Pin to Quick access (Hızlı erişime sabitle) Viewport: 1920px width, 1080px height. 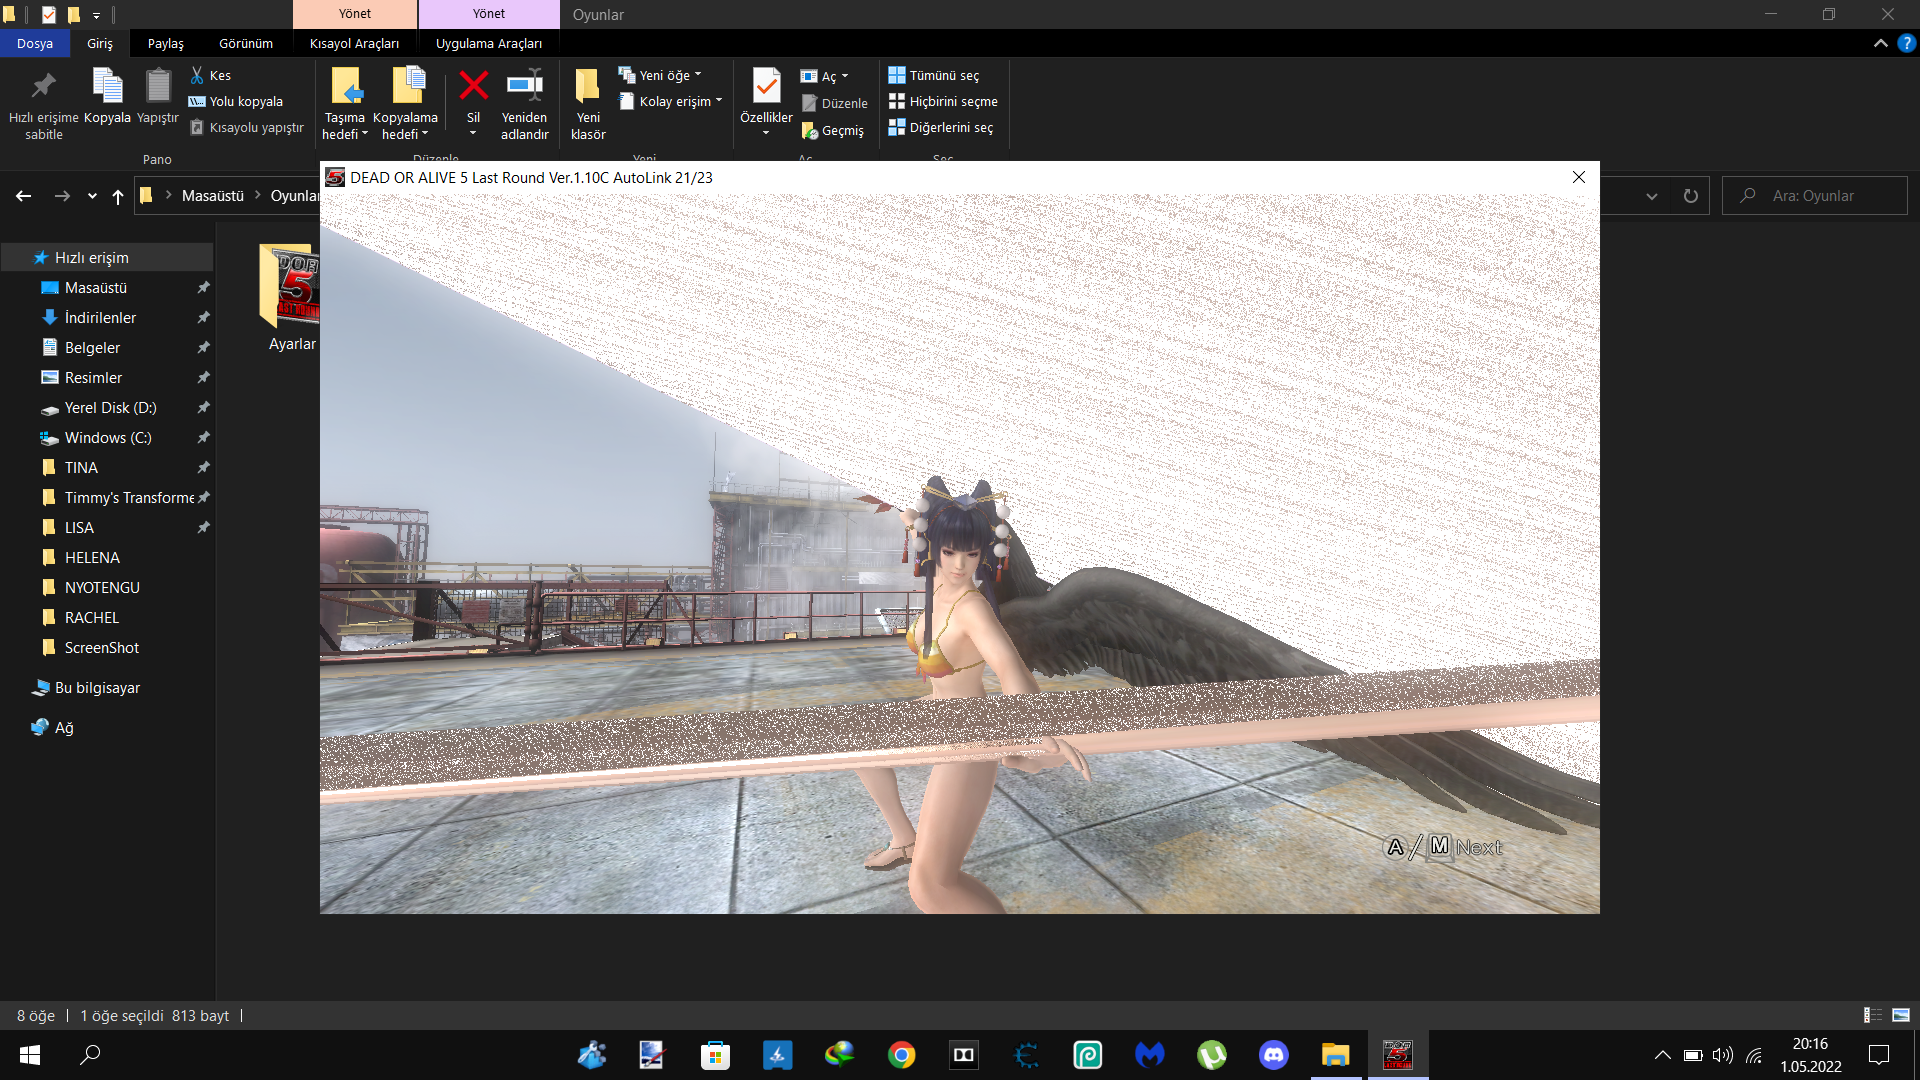tap(44, 105)
